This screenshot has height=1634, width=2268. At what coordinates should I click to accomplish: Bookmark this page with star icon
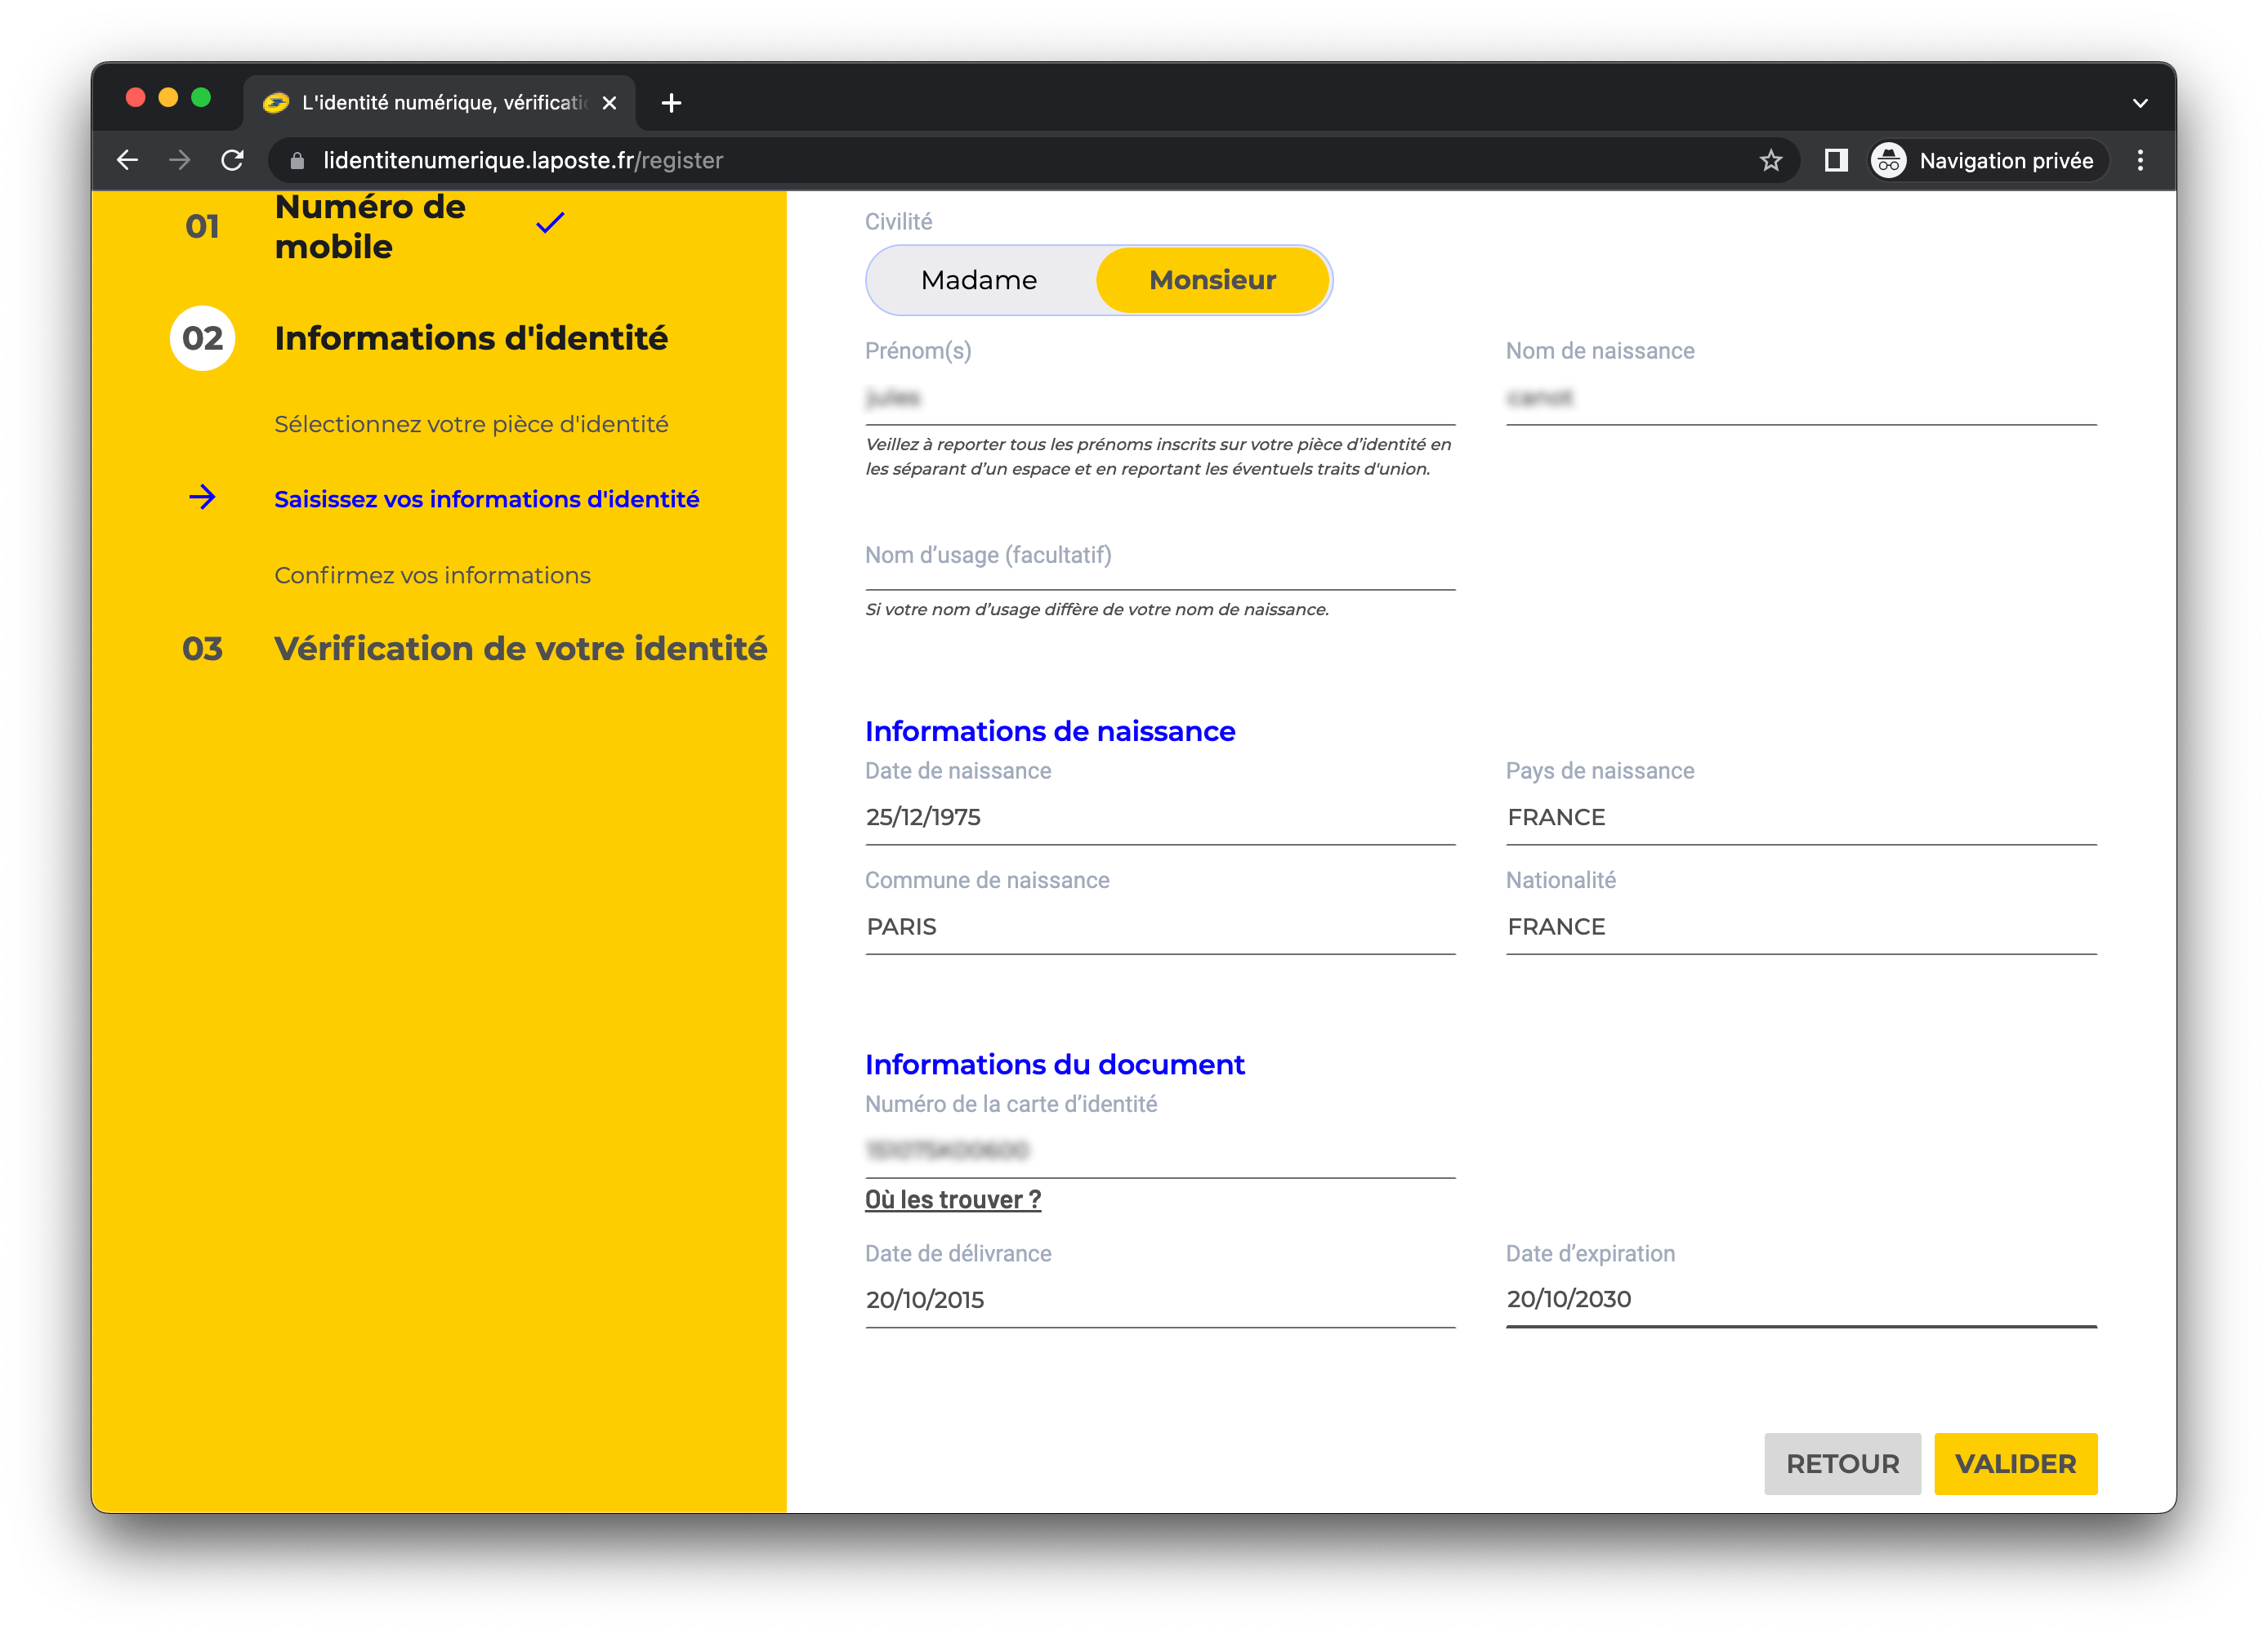pyautogui.click(x=1770, y=160)
